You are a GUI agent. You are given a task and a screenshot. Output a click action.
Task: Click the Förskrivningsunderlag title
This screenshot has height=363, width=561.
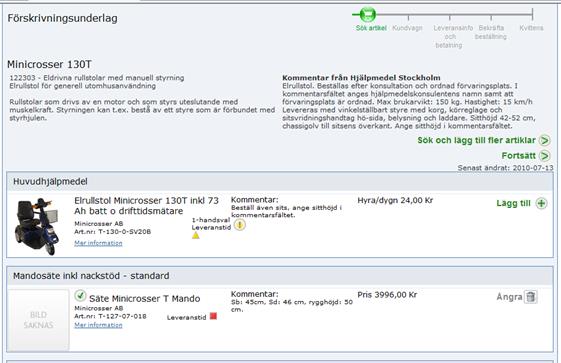(63, 18)
